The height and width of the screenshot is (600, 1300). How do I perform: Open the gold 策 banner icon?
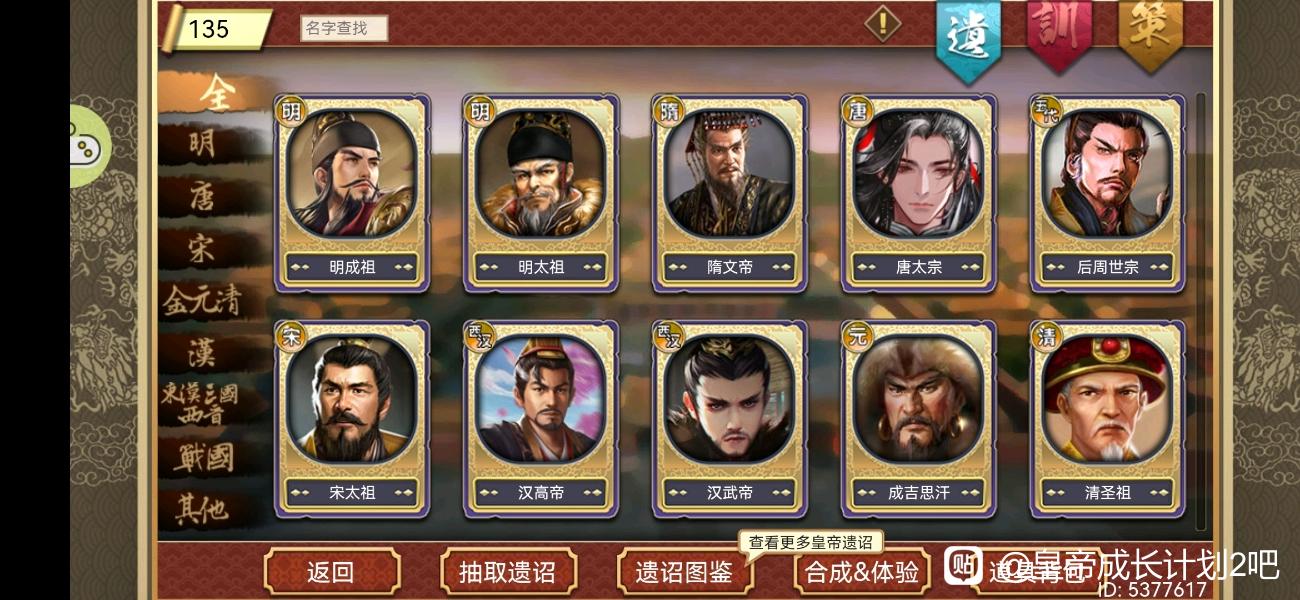click(1150, 32)
